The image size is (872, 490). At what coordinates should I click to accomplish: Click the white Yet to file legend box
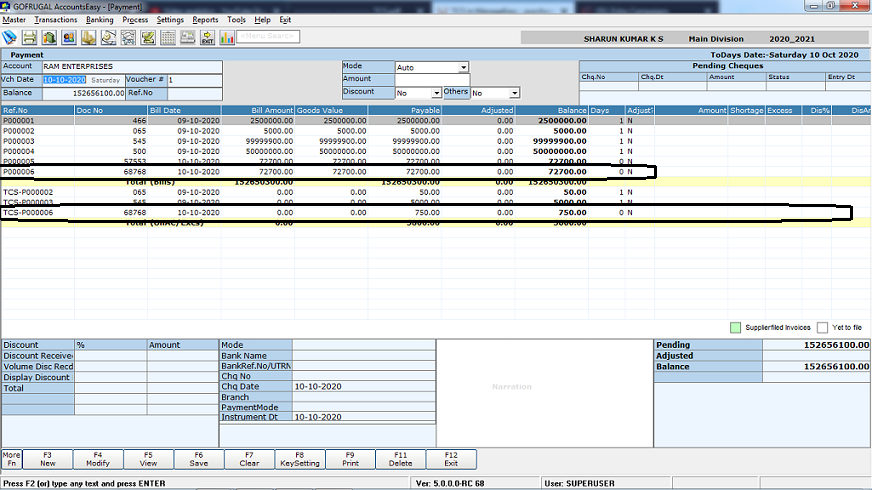(822, 327)
